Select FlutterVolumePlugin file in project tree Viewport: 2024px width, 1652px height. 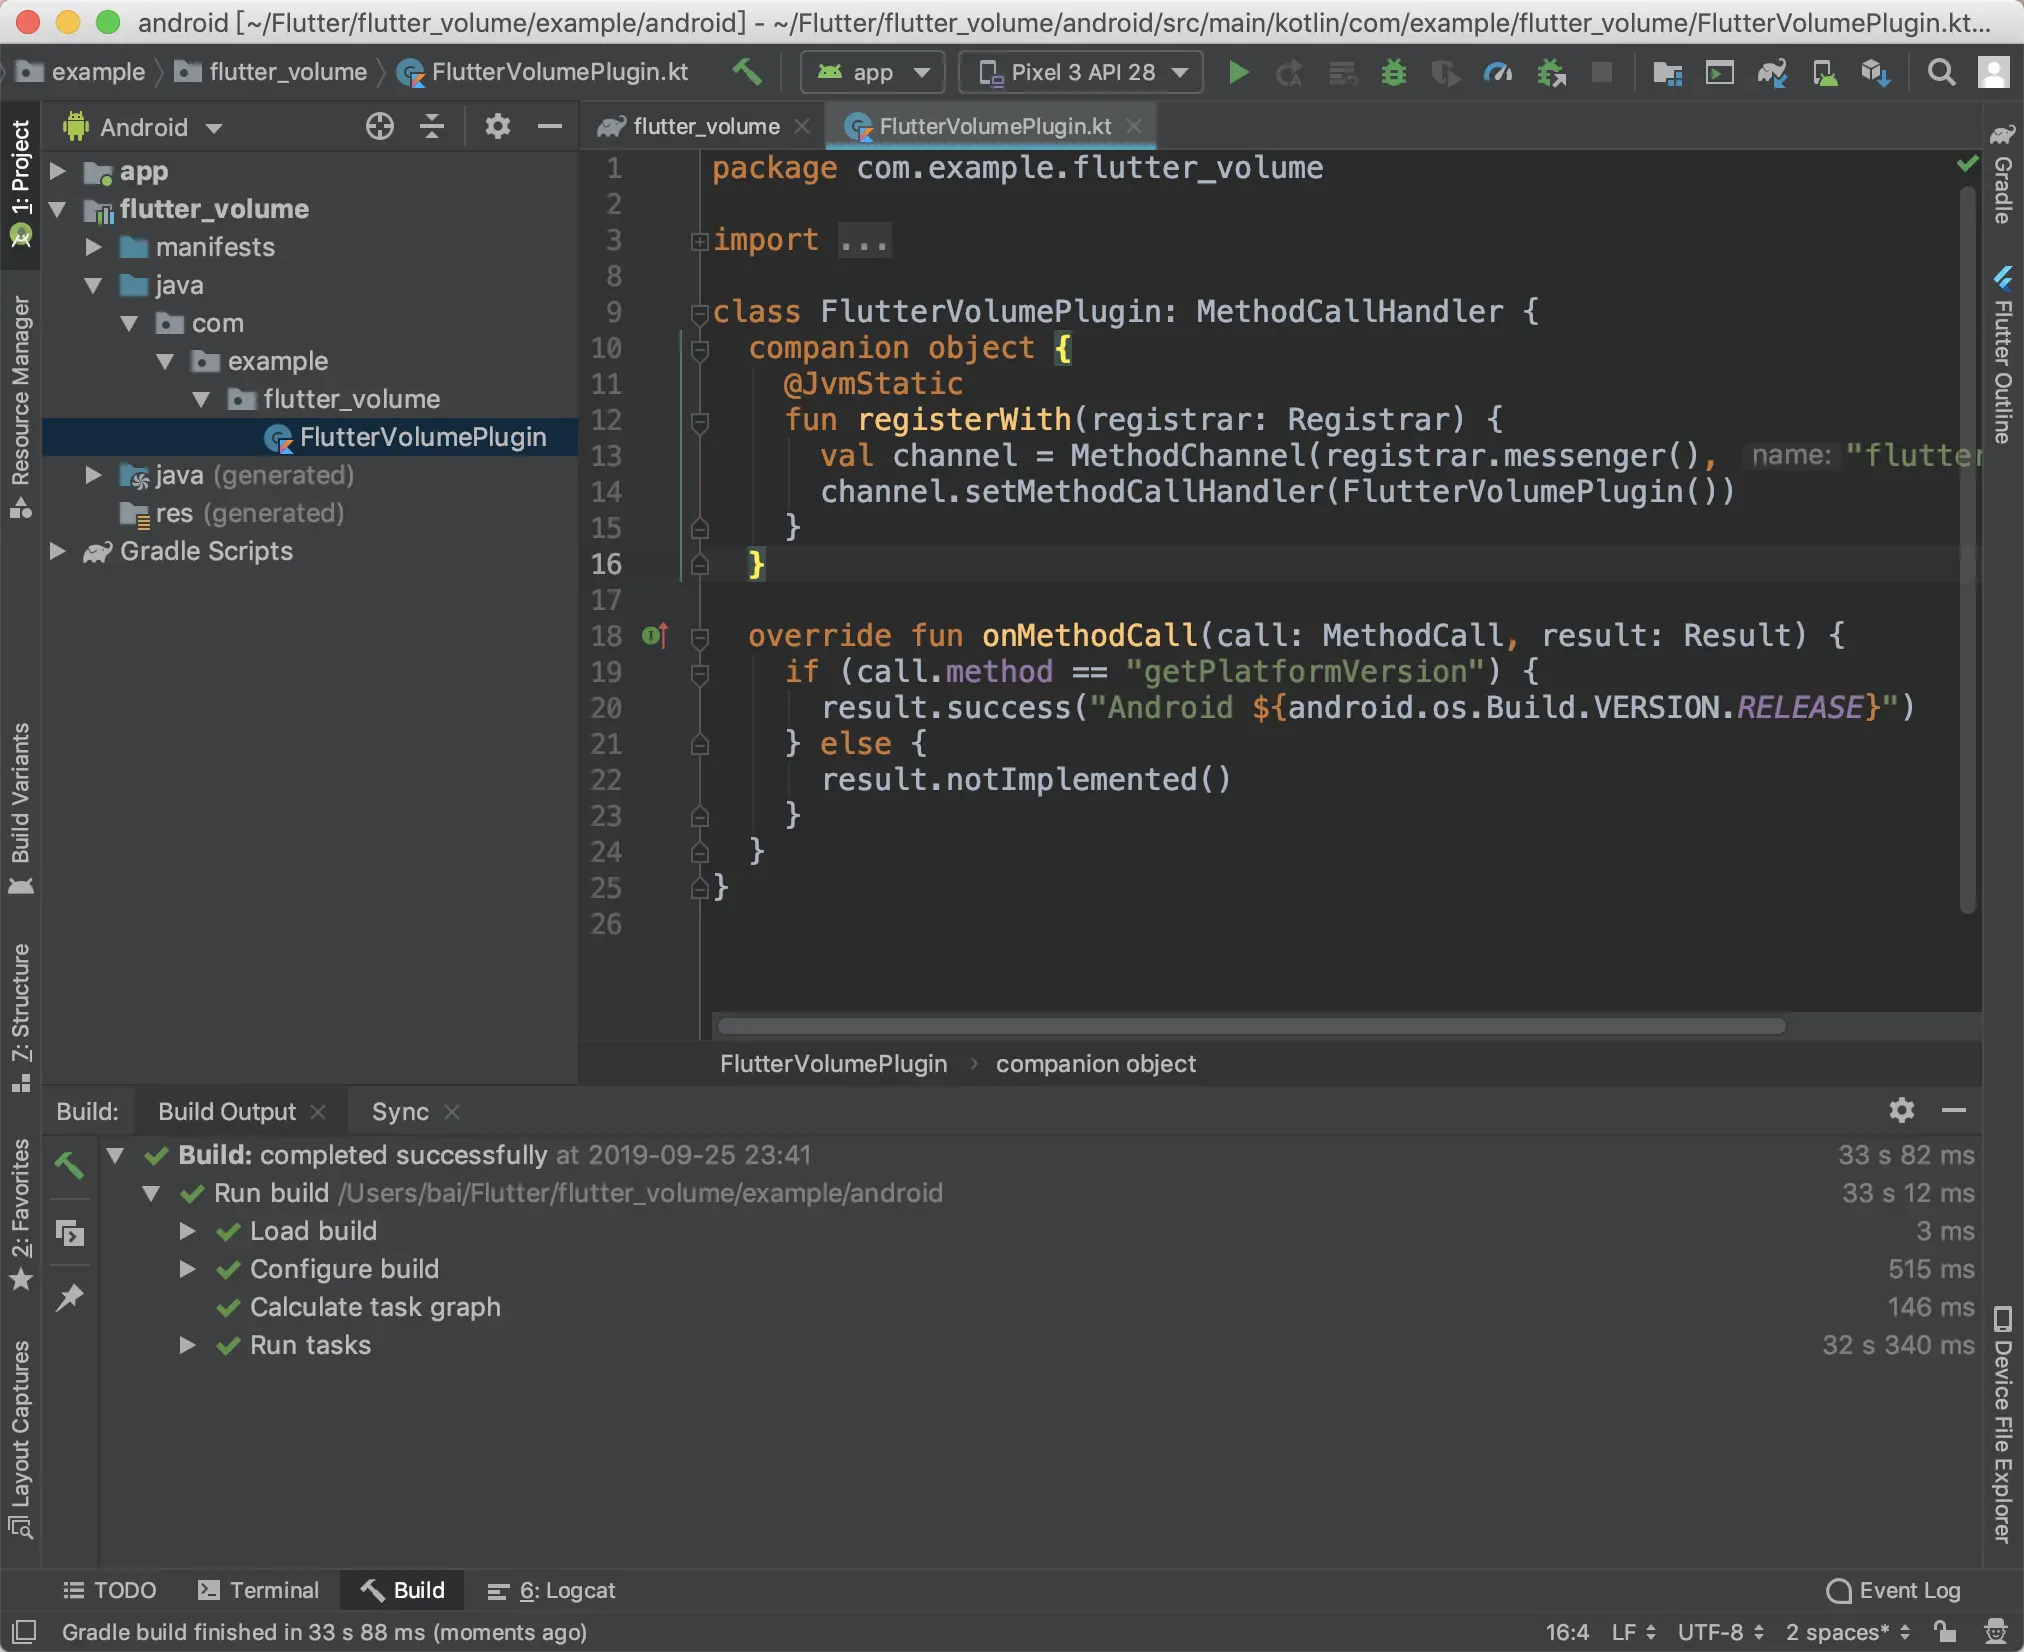(x=422, y=437)
